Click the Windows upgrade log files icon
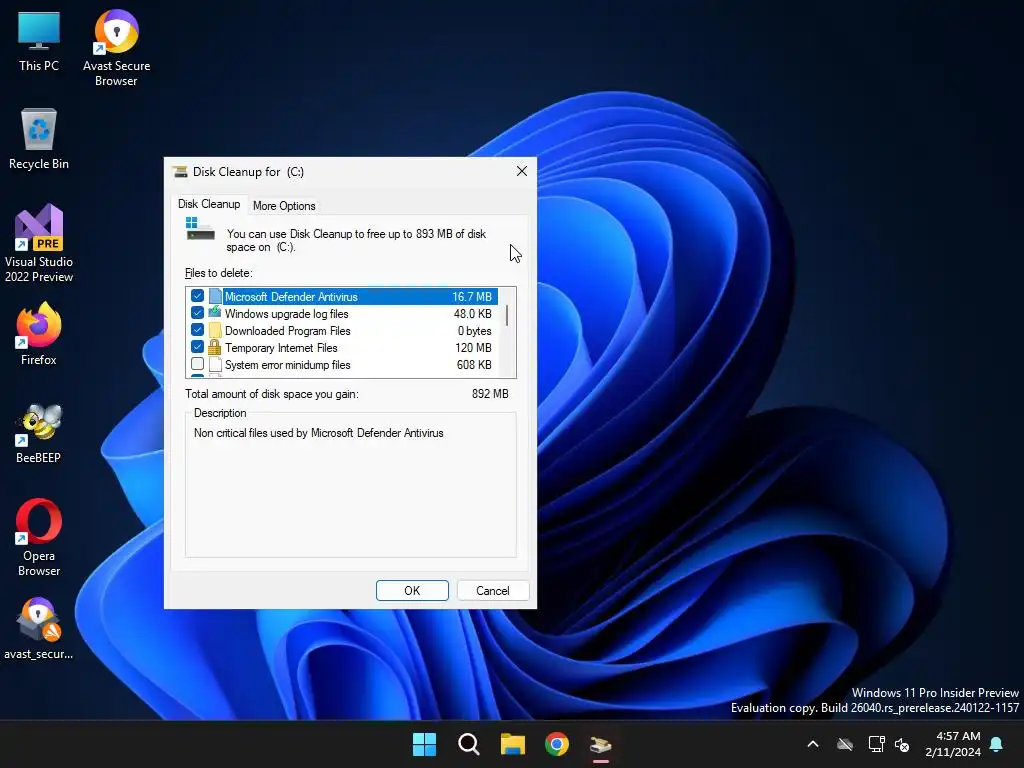 [x=215, y=313]
